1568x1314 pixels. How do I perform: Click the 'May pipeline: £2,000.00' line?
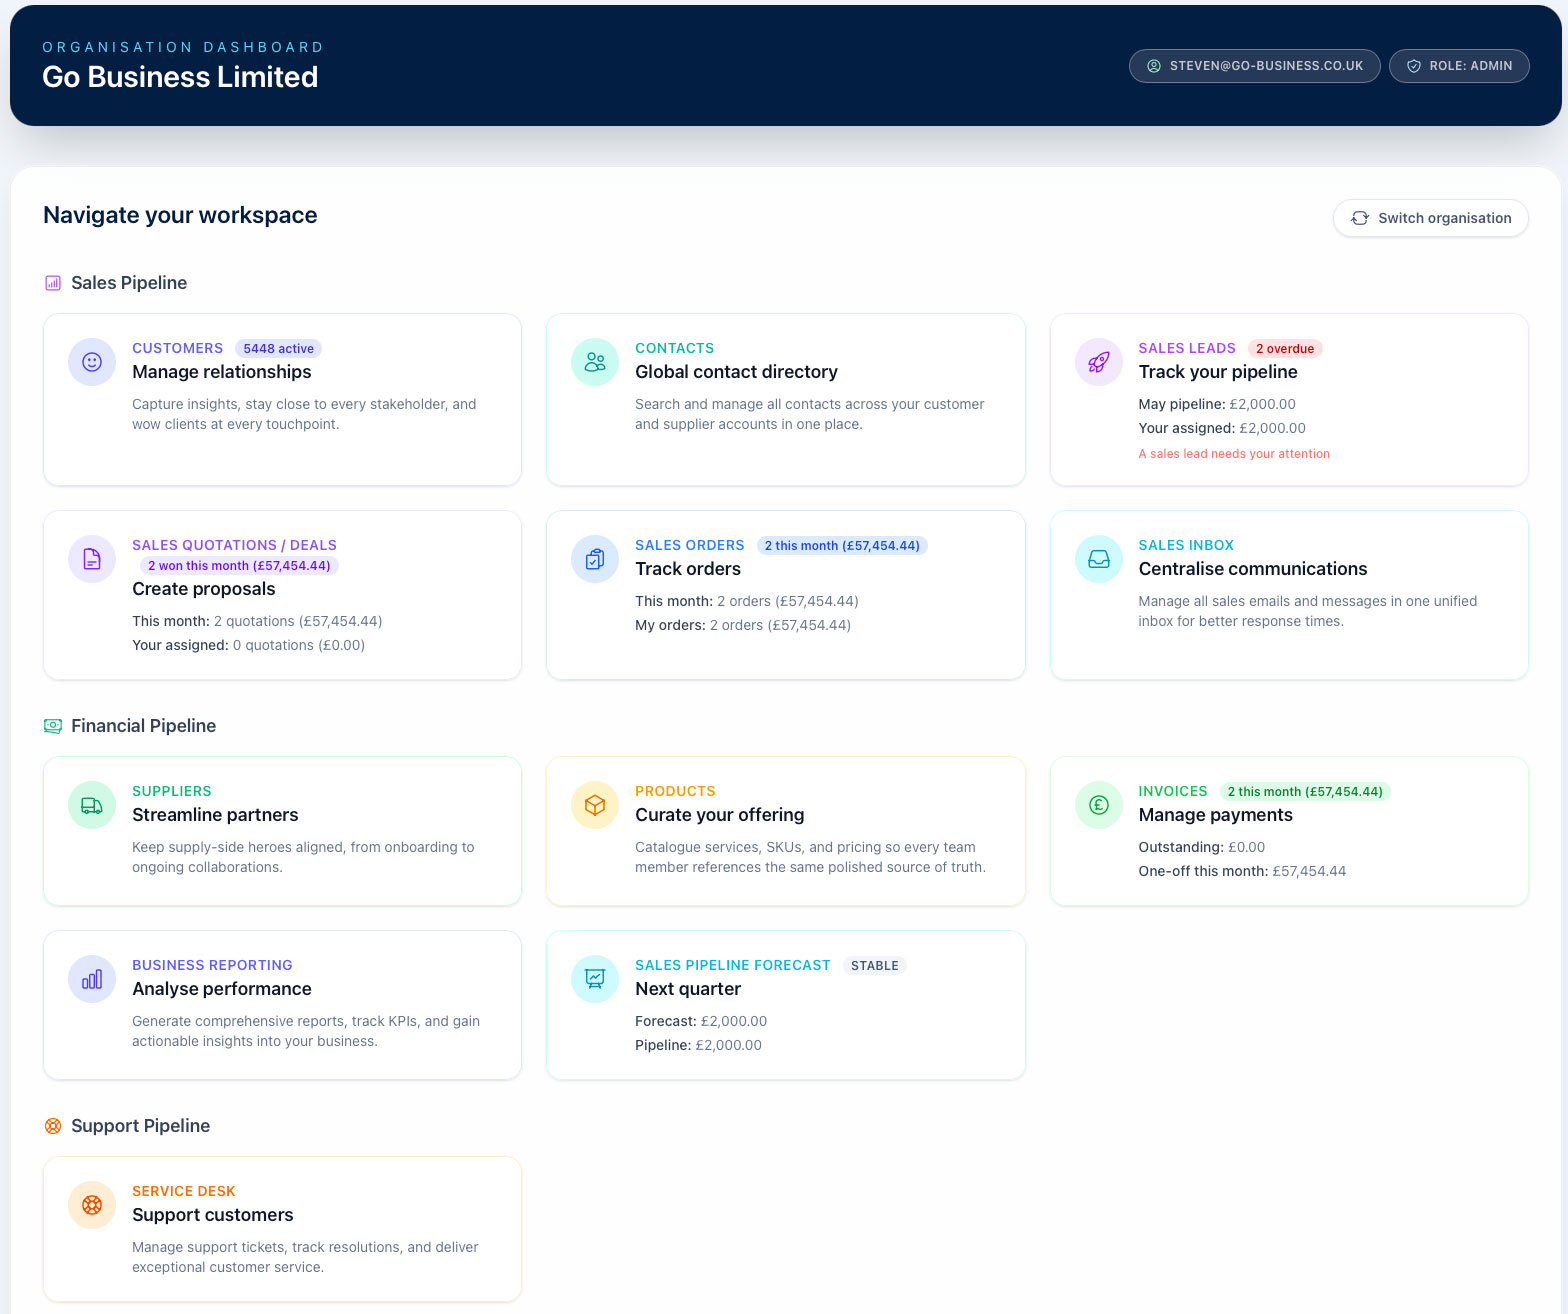(x=1217, y=404)
